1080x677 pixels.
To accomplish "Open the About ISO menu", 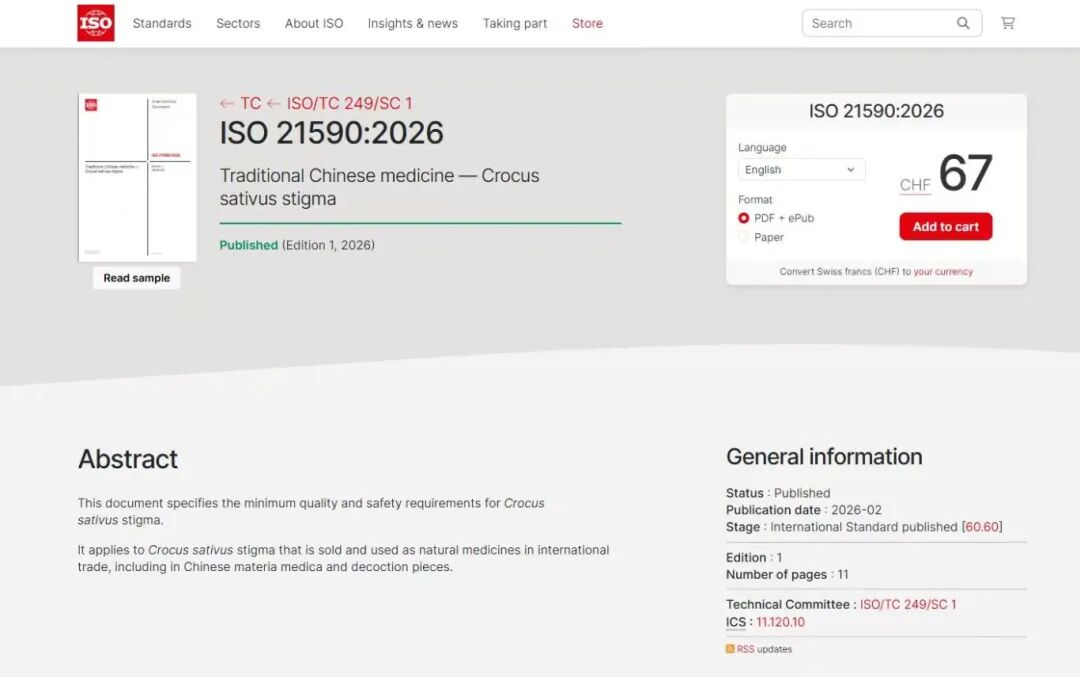I will [x=314, y=23].
